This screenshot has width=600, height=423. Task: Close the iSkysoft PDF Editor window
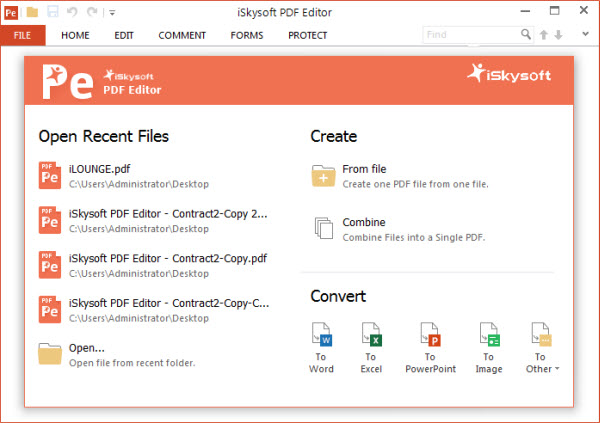point(584,10)
